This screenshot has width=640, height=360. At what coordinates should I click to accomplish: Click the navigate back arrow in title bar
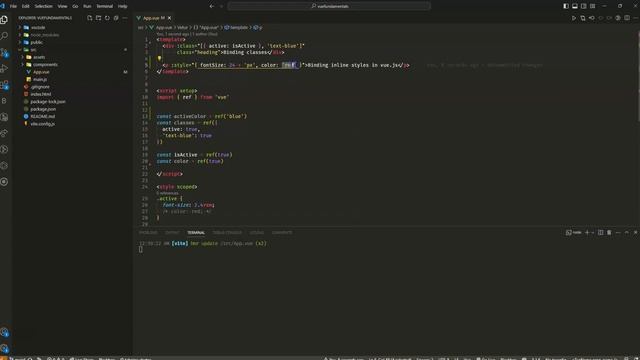pos(211,6)
